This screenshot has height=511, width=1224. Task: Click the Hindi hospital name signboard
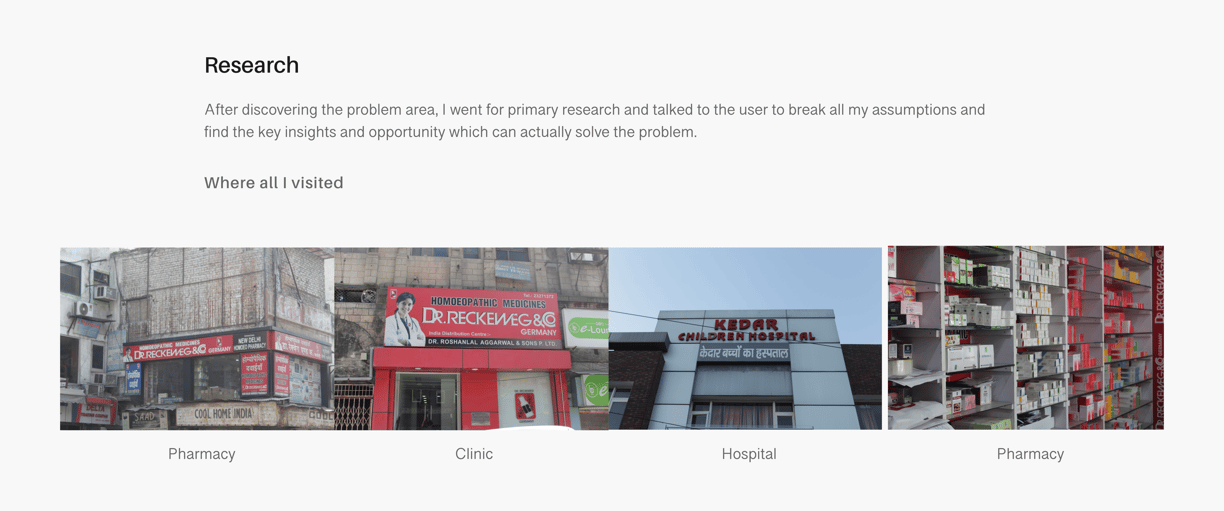[744, 353]
